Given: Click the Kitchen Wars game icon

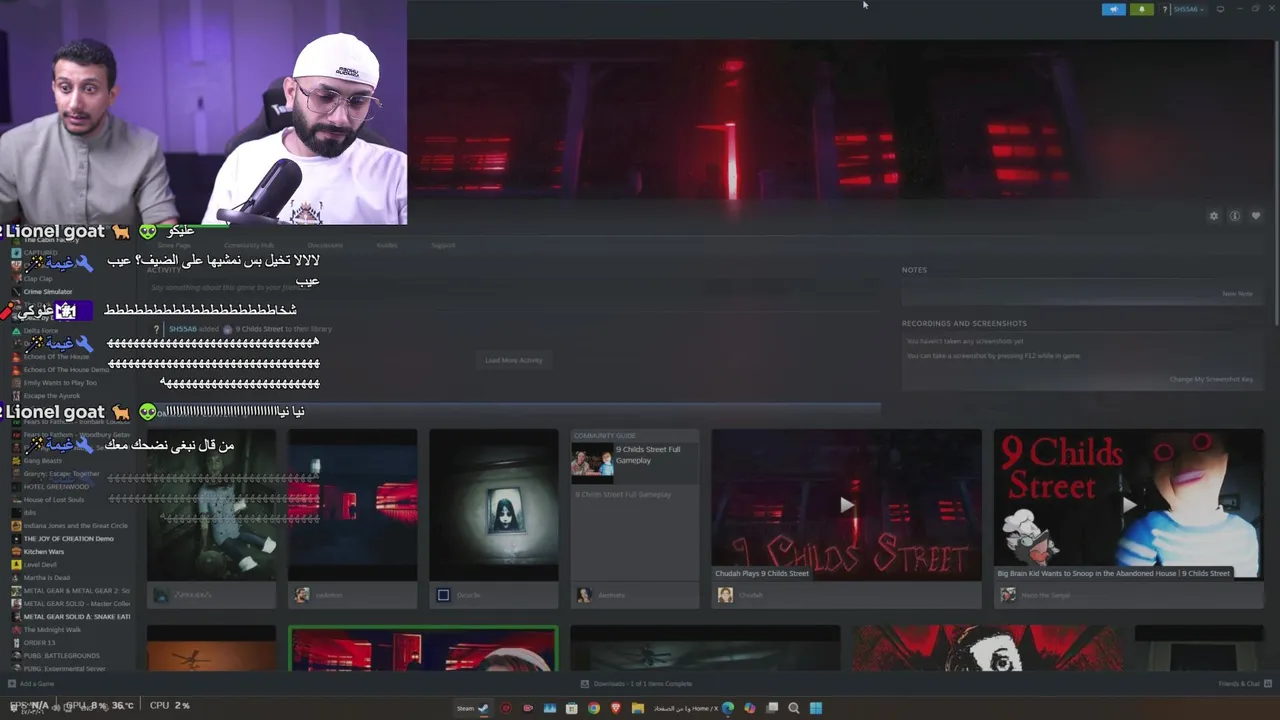Looking at the screenshot, I should [x=16, y=551].
